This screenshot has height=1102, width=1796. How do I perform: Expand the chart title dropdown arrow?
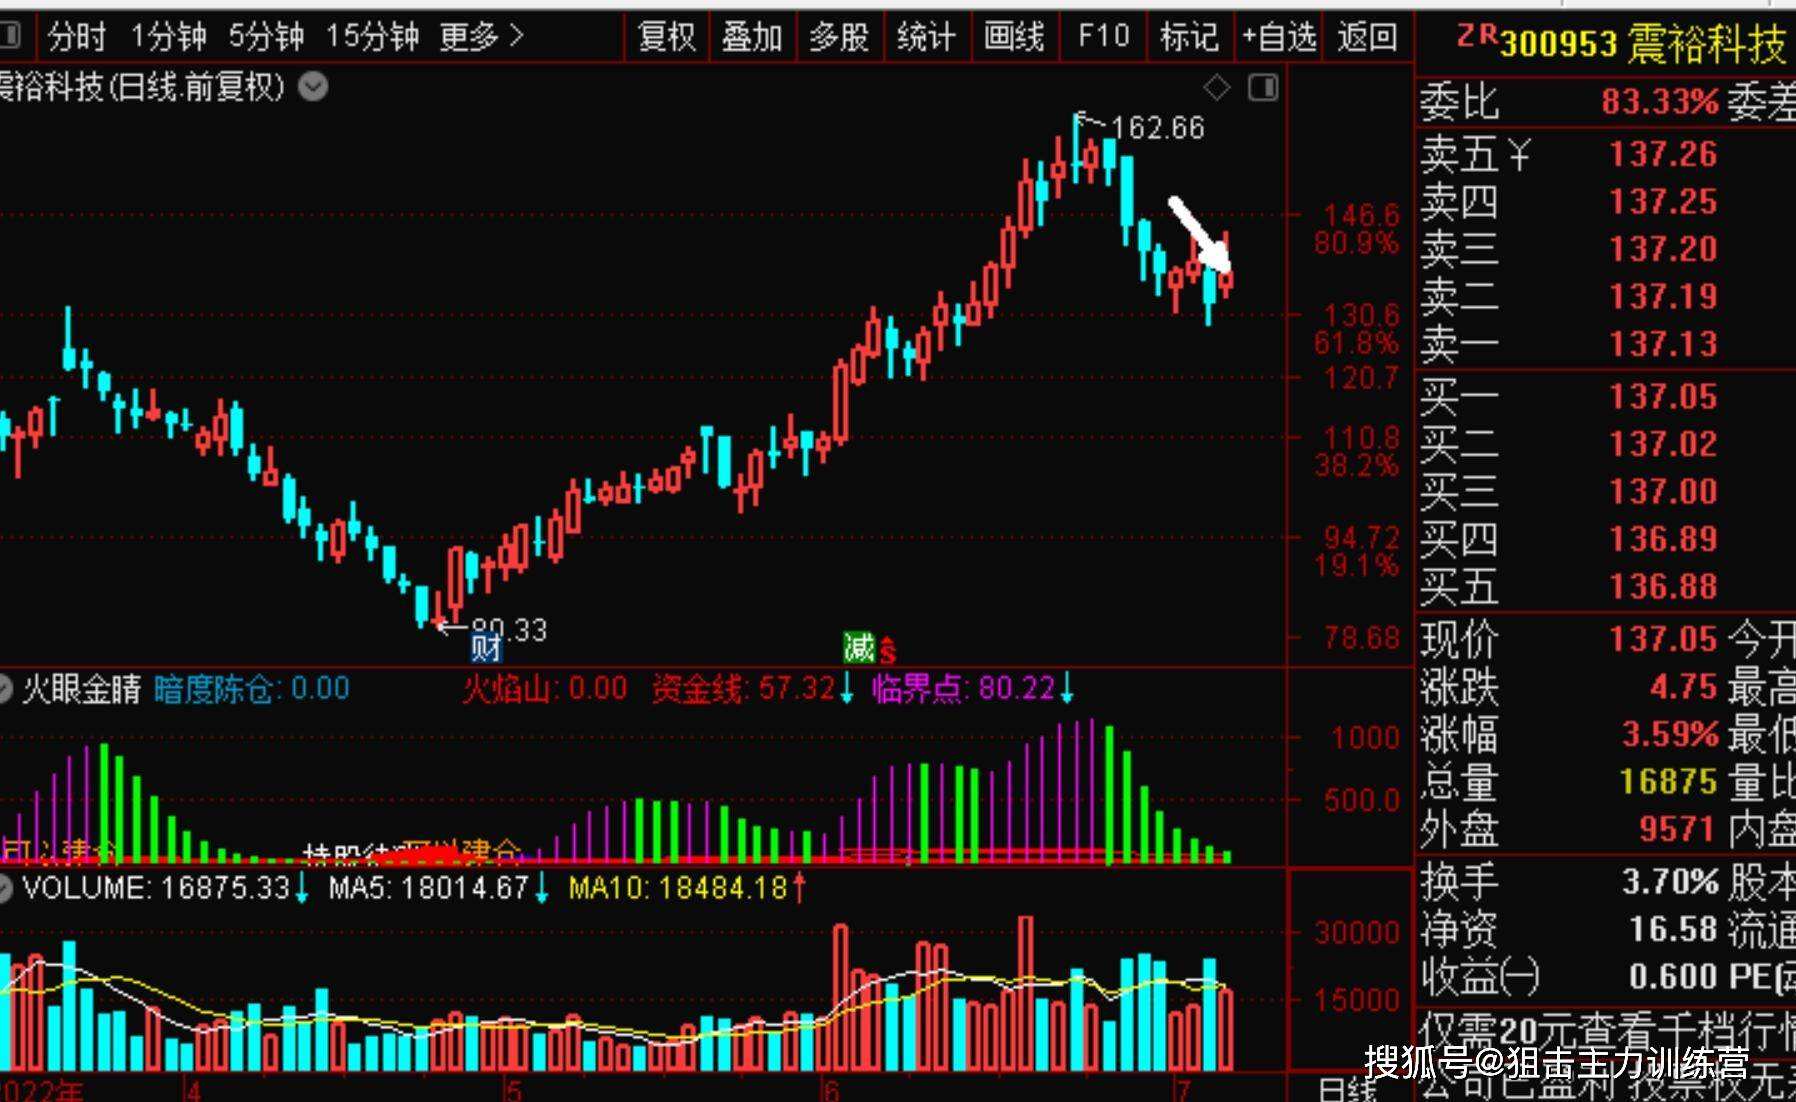pos(313,88)
